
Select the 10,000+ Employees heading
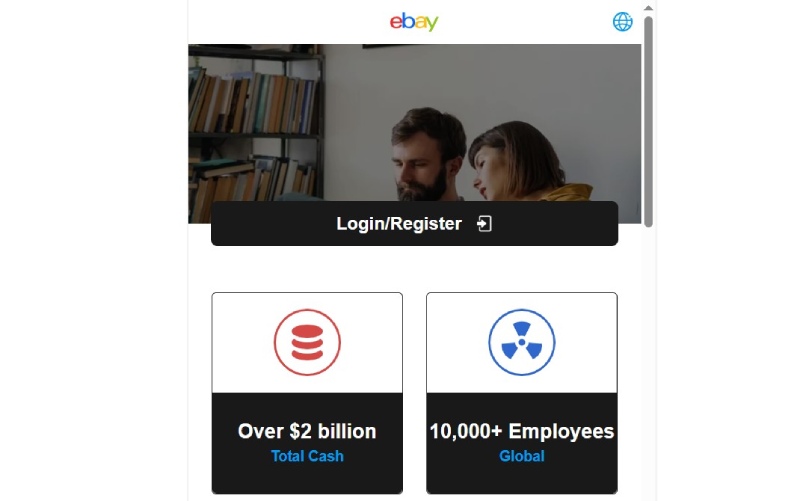pos(521,431)
